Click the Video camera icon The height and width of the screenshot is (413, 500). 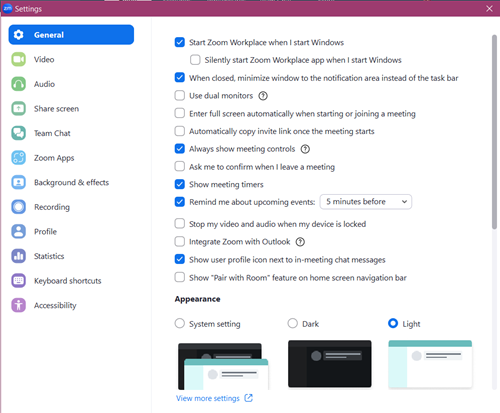point(19,59)
